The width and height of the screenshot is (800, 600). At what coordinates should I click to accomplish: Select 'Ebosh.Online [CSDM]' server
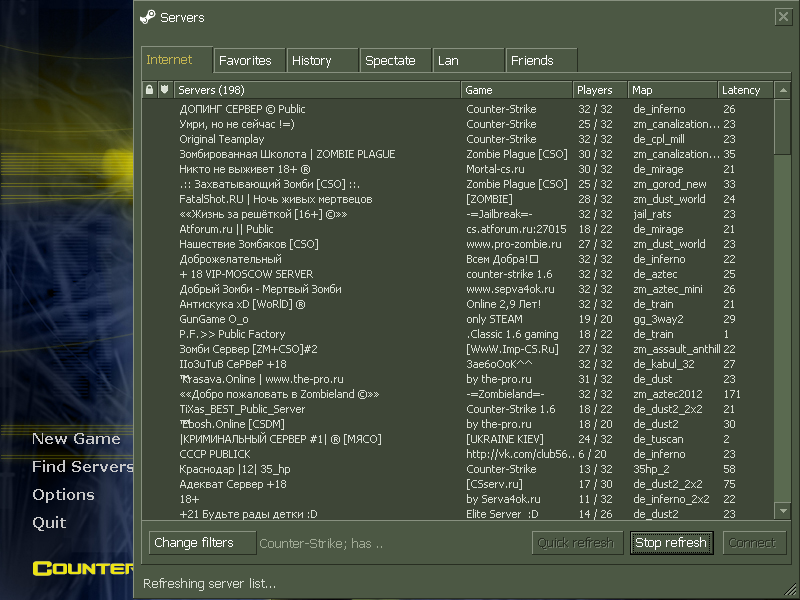coord(458,424)
